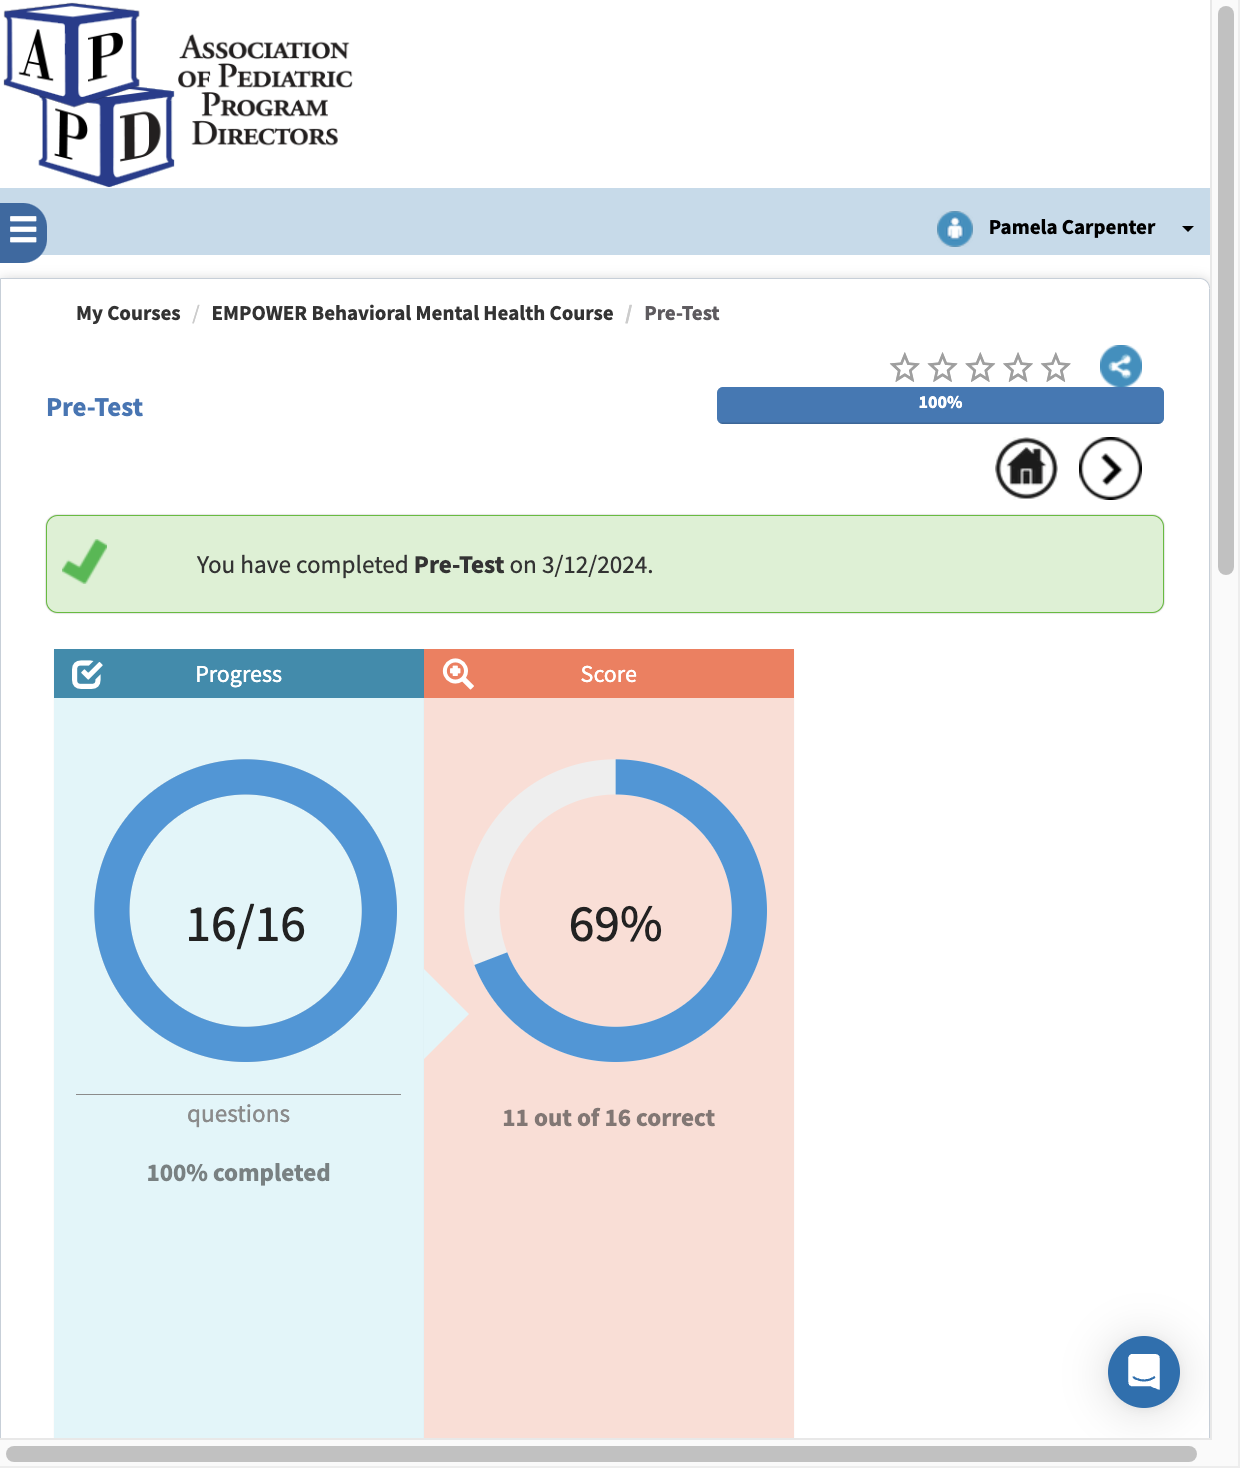The height and width of the screenshot is (1468, 1240).
Task: Click the share icon
Action: (1121, 366)
